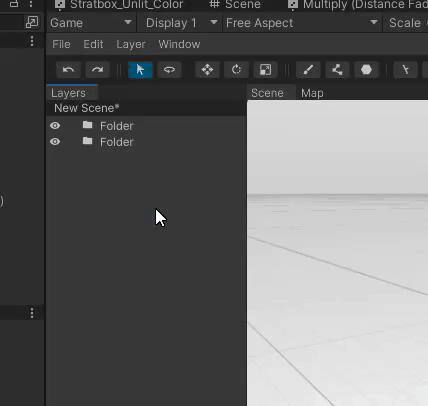Click the Scale label in the Game toolbar

click(x=405, y=23)
